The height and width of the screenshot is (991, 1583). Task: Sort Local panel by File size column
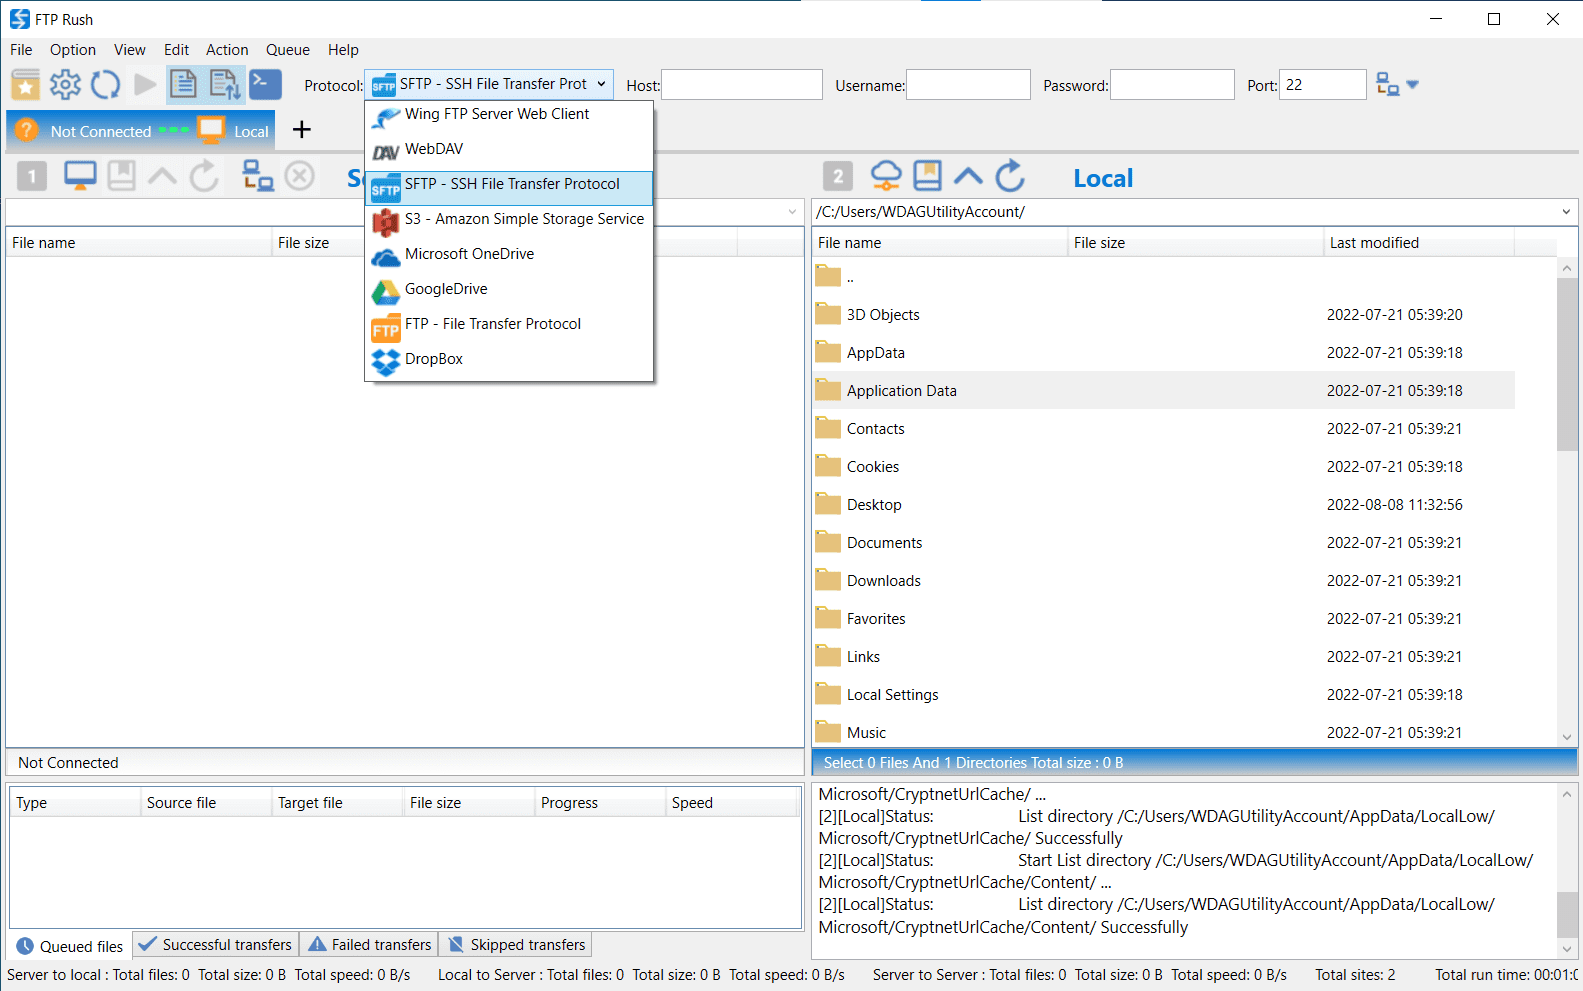[1195, 243]
